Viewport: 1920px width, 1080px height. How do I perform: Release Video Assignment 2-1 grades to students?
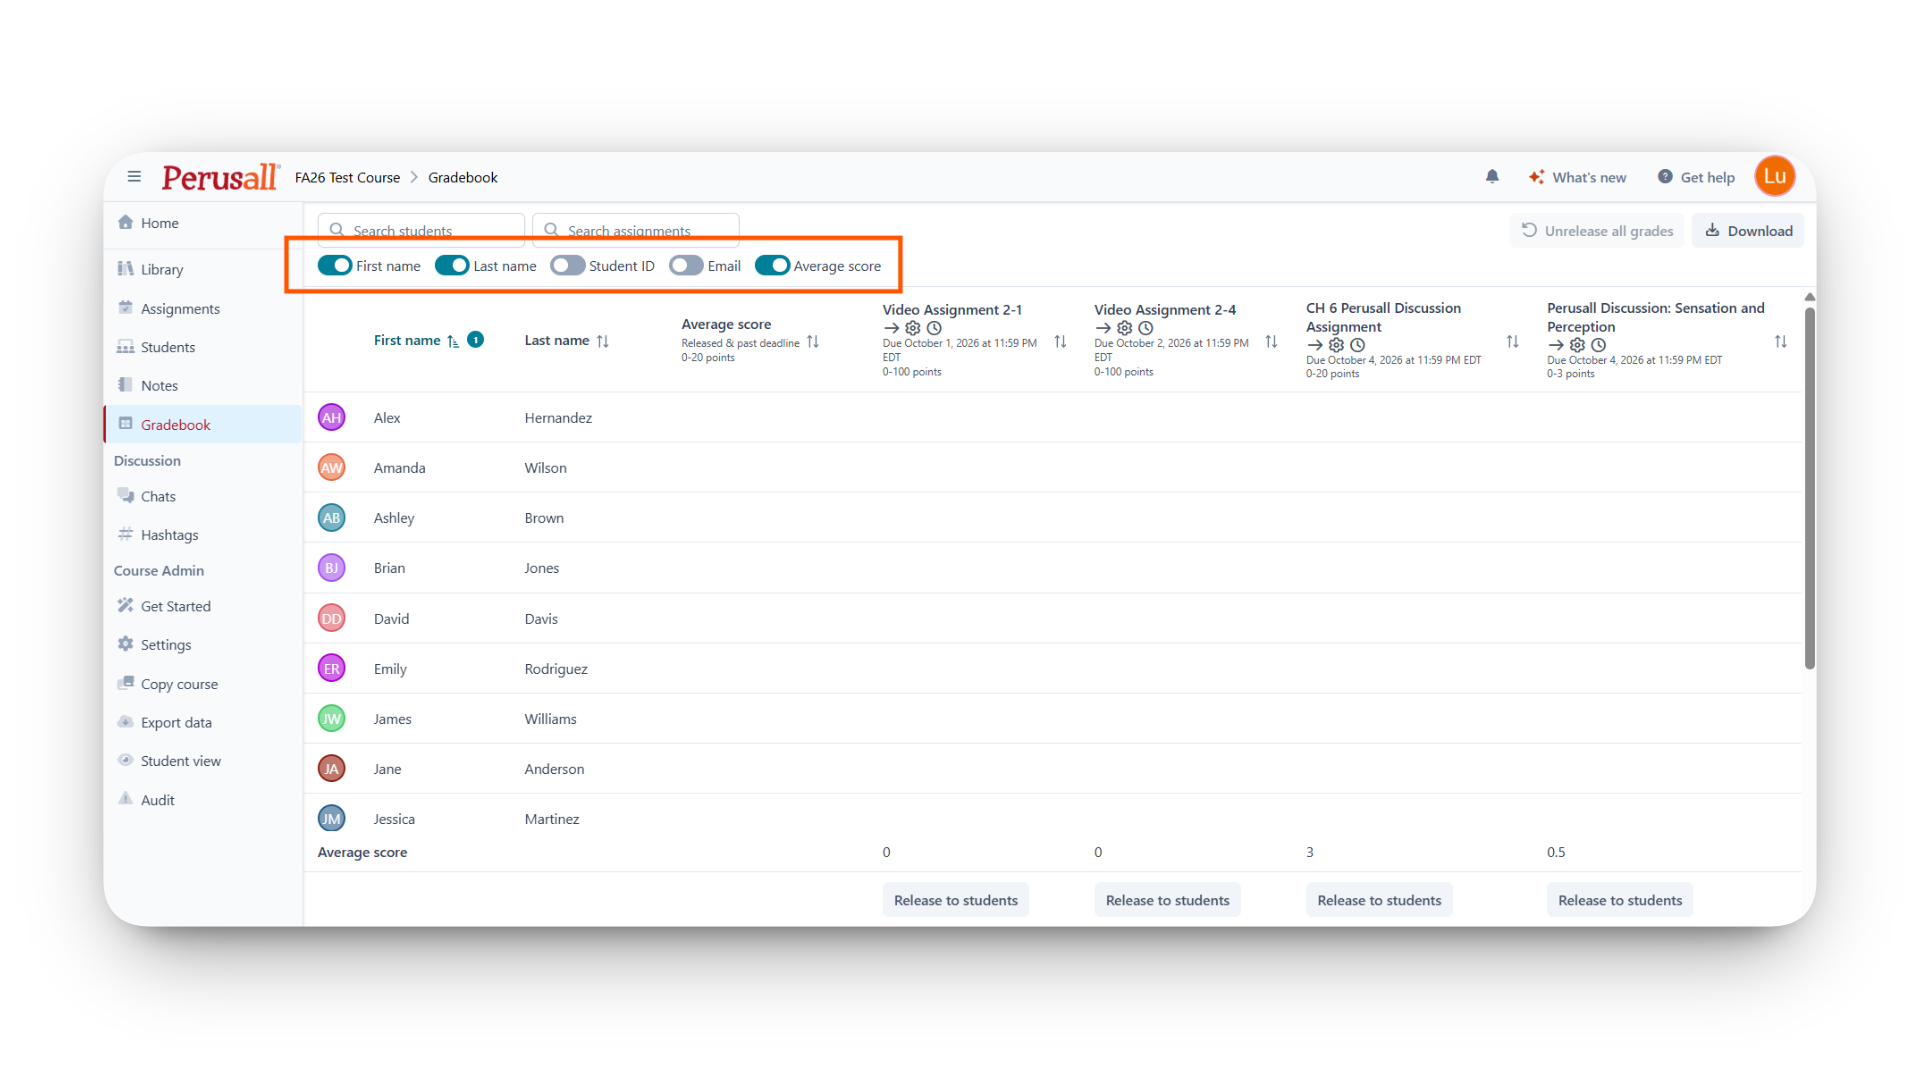(955, 900)
